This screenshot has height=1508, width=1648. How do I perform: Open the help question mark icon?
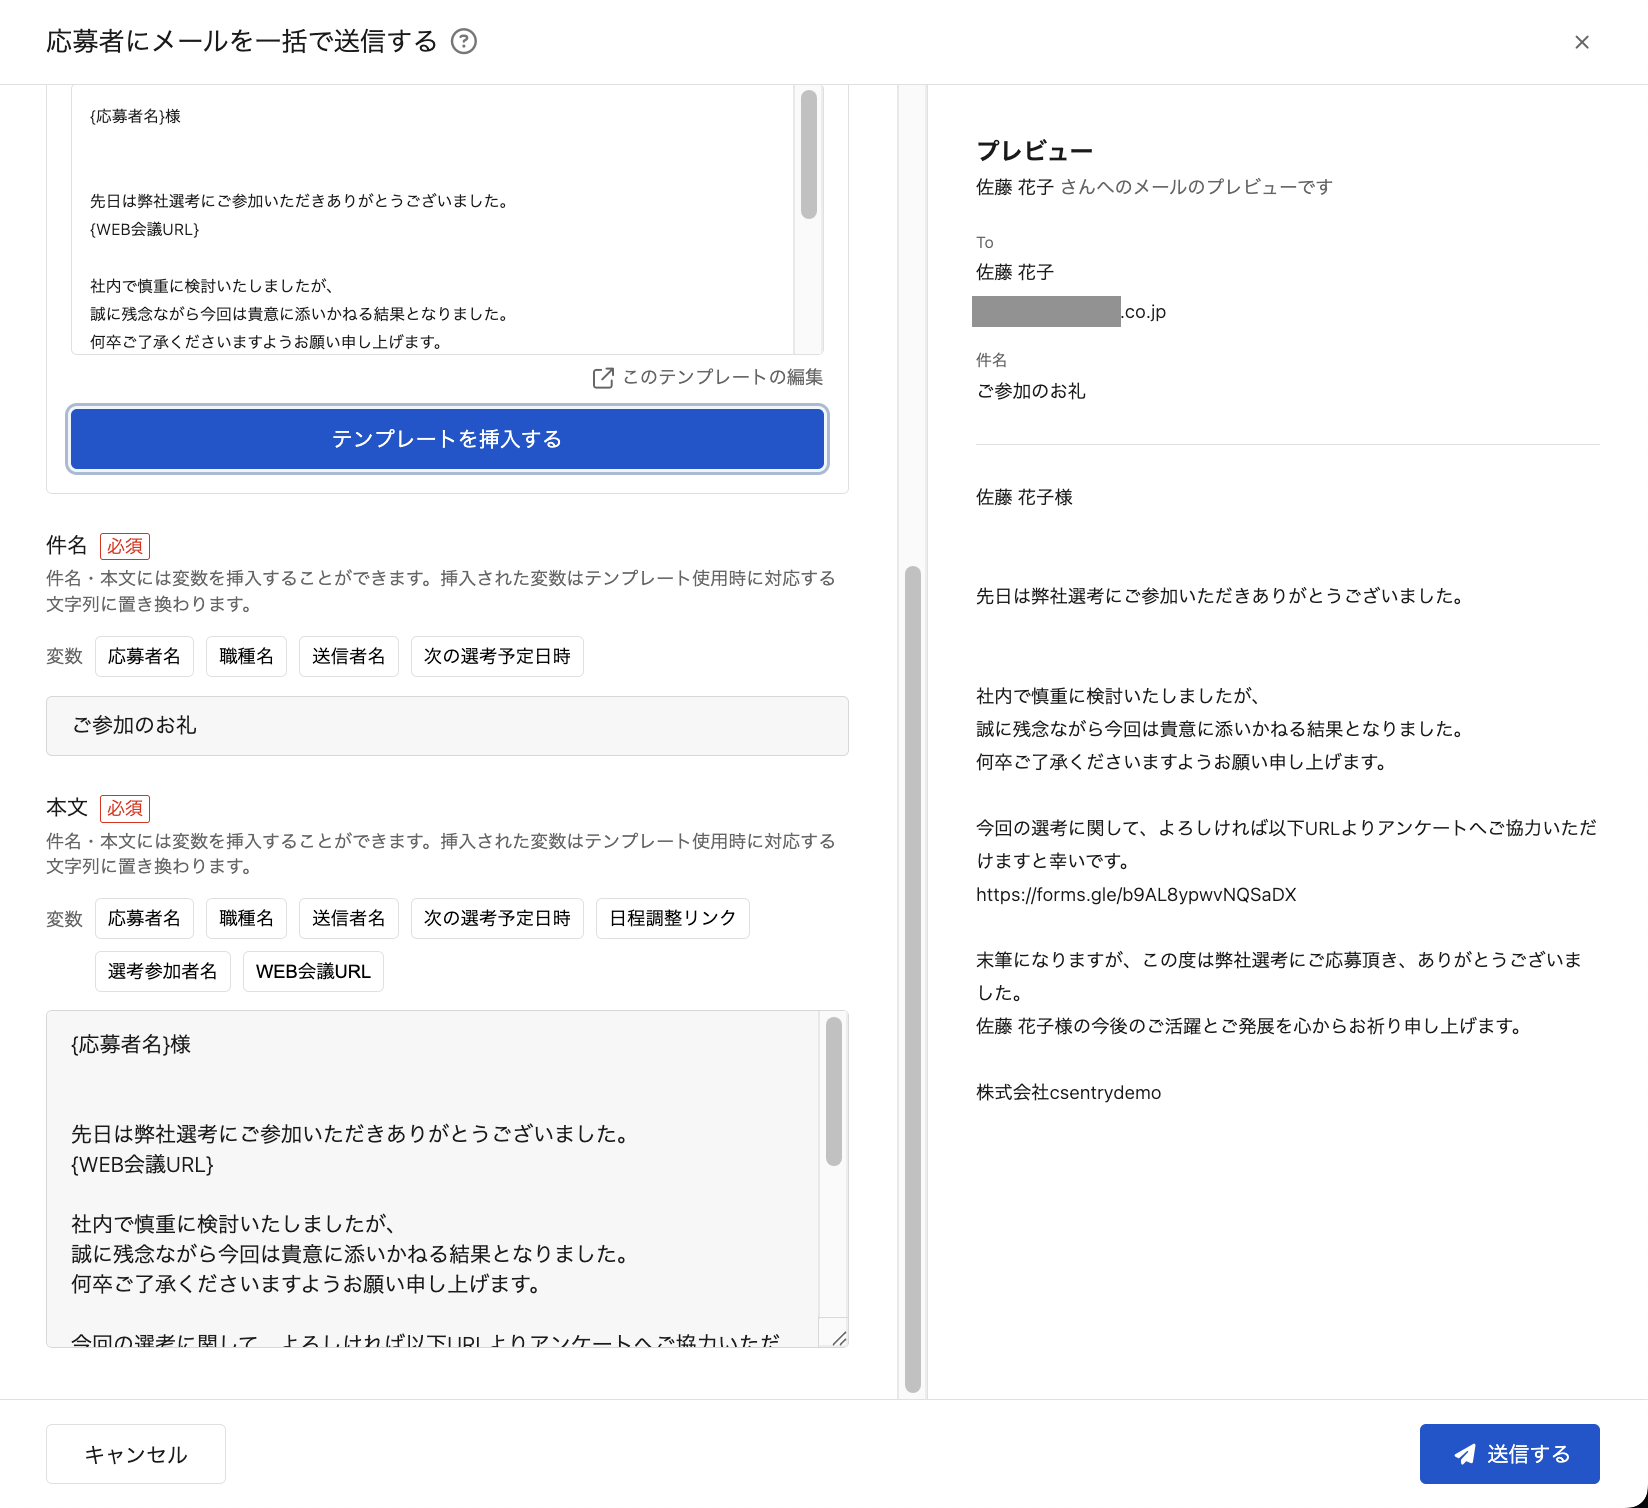point(464,41)
